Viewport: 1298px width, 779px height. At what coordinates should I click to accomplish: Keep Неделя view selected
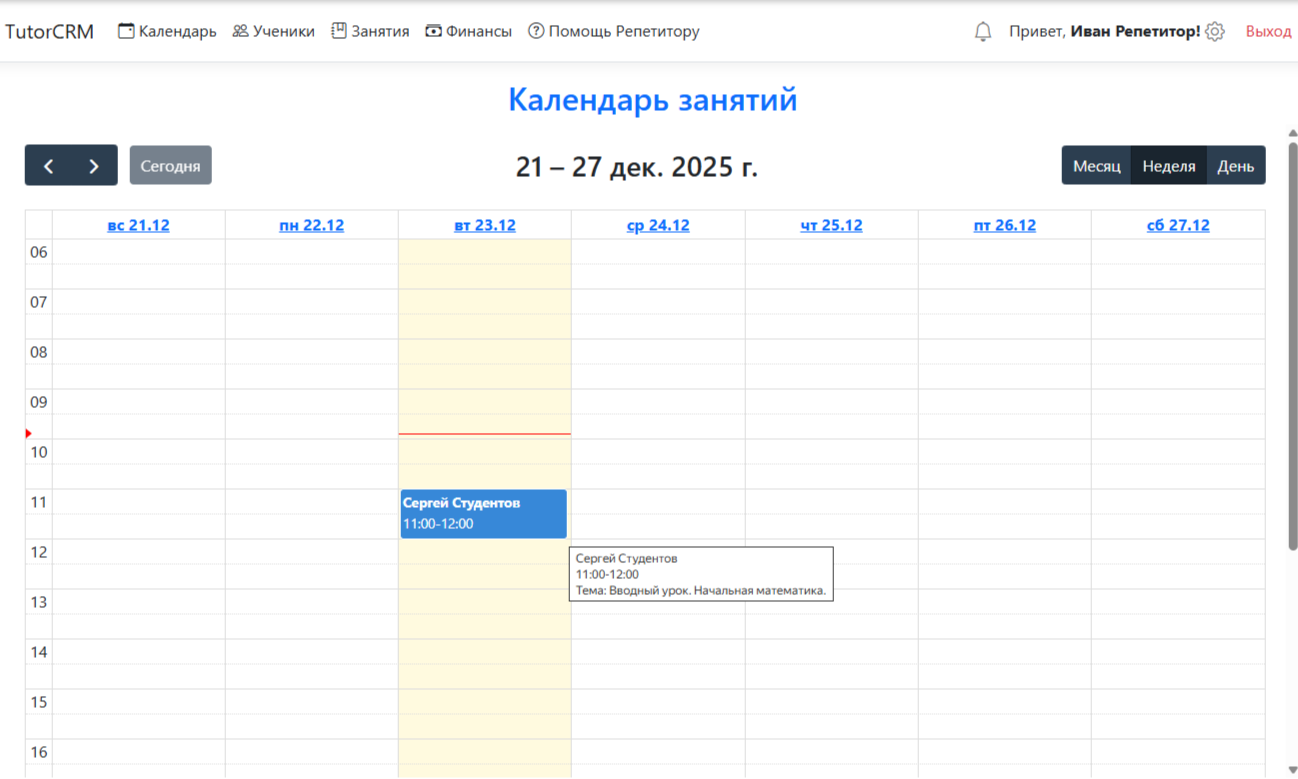click(1168, 165)
